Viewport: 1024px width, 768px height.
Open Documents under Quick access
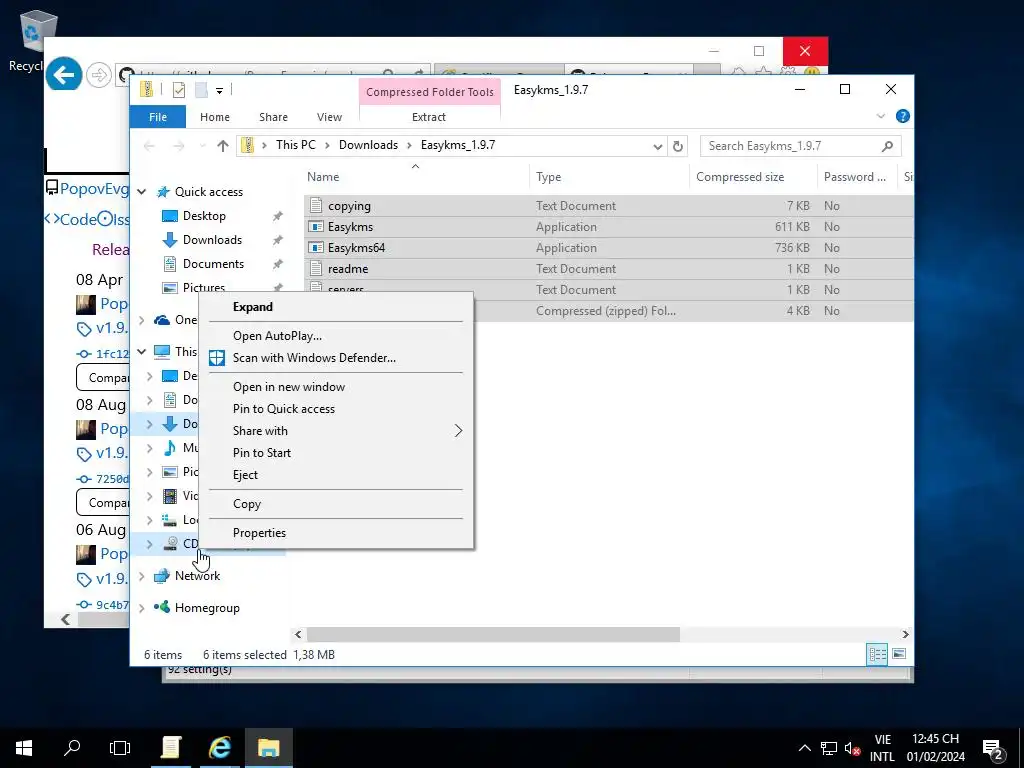[213, 264]
